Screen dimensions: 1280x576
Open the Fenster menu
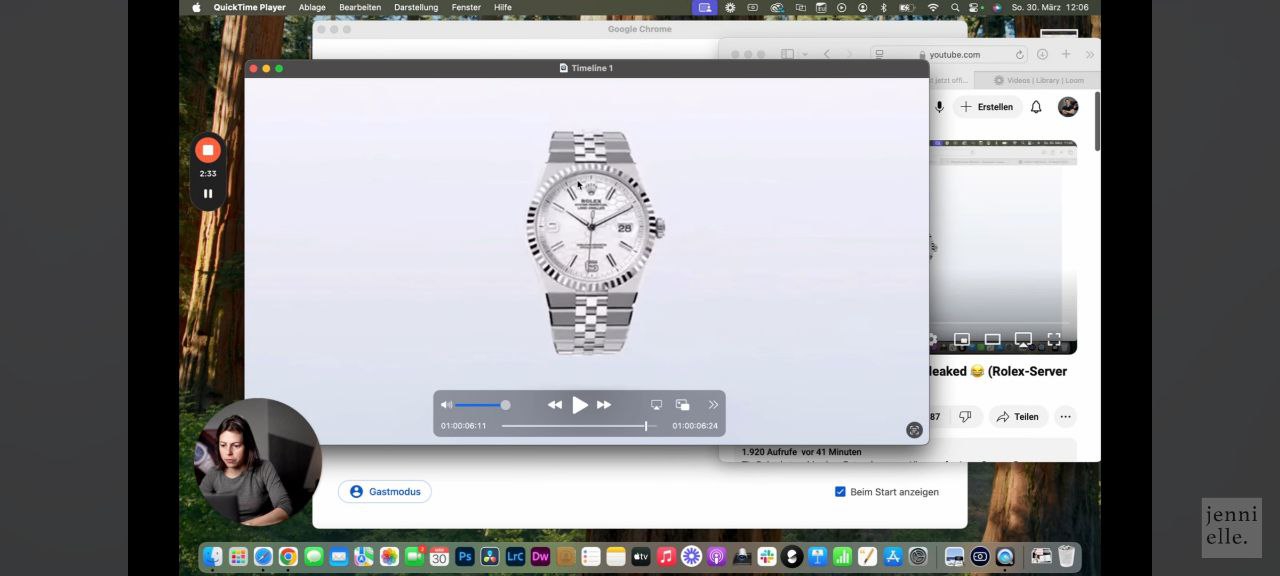coord(466,7)
